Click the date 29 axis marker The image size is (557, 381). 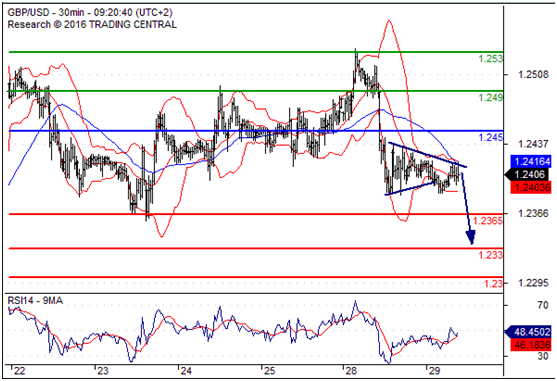pyautogui.click(x=434, y=371)
